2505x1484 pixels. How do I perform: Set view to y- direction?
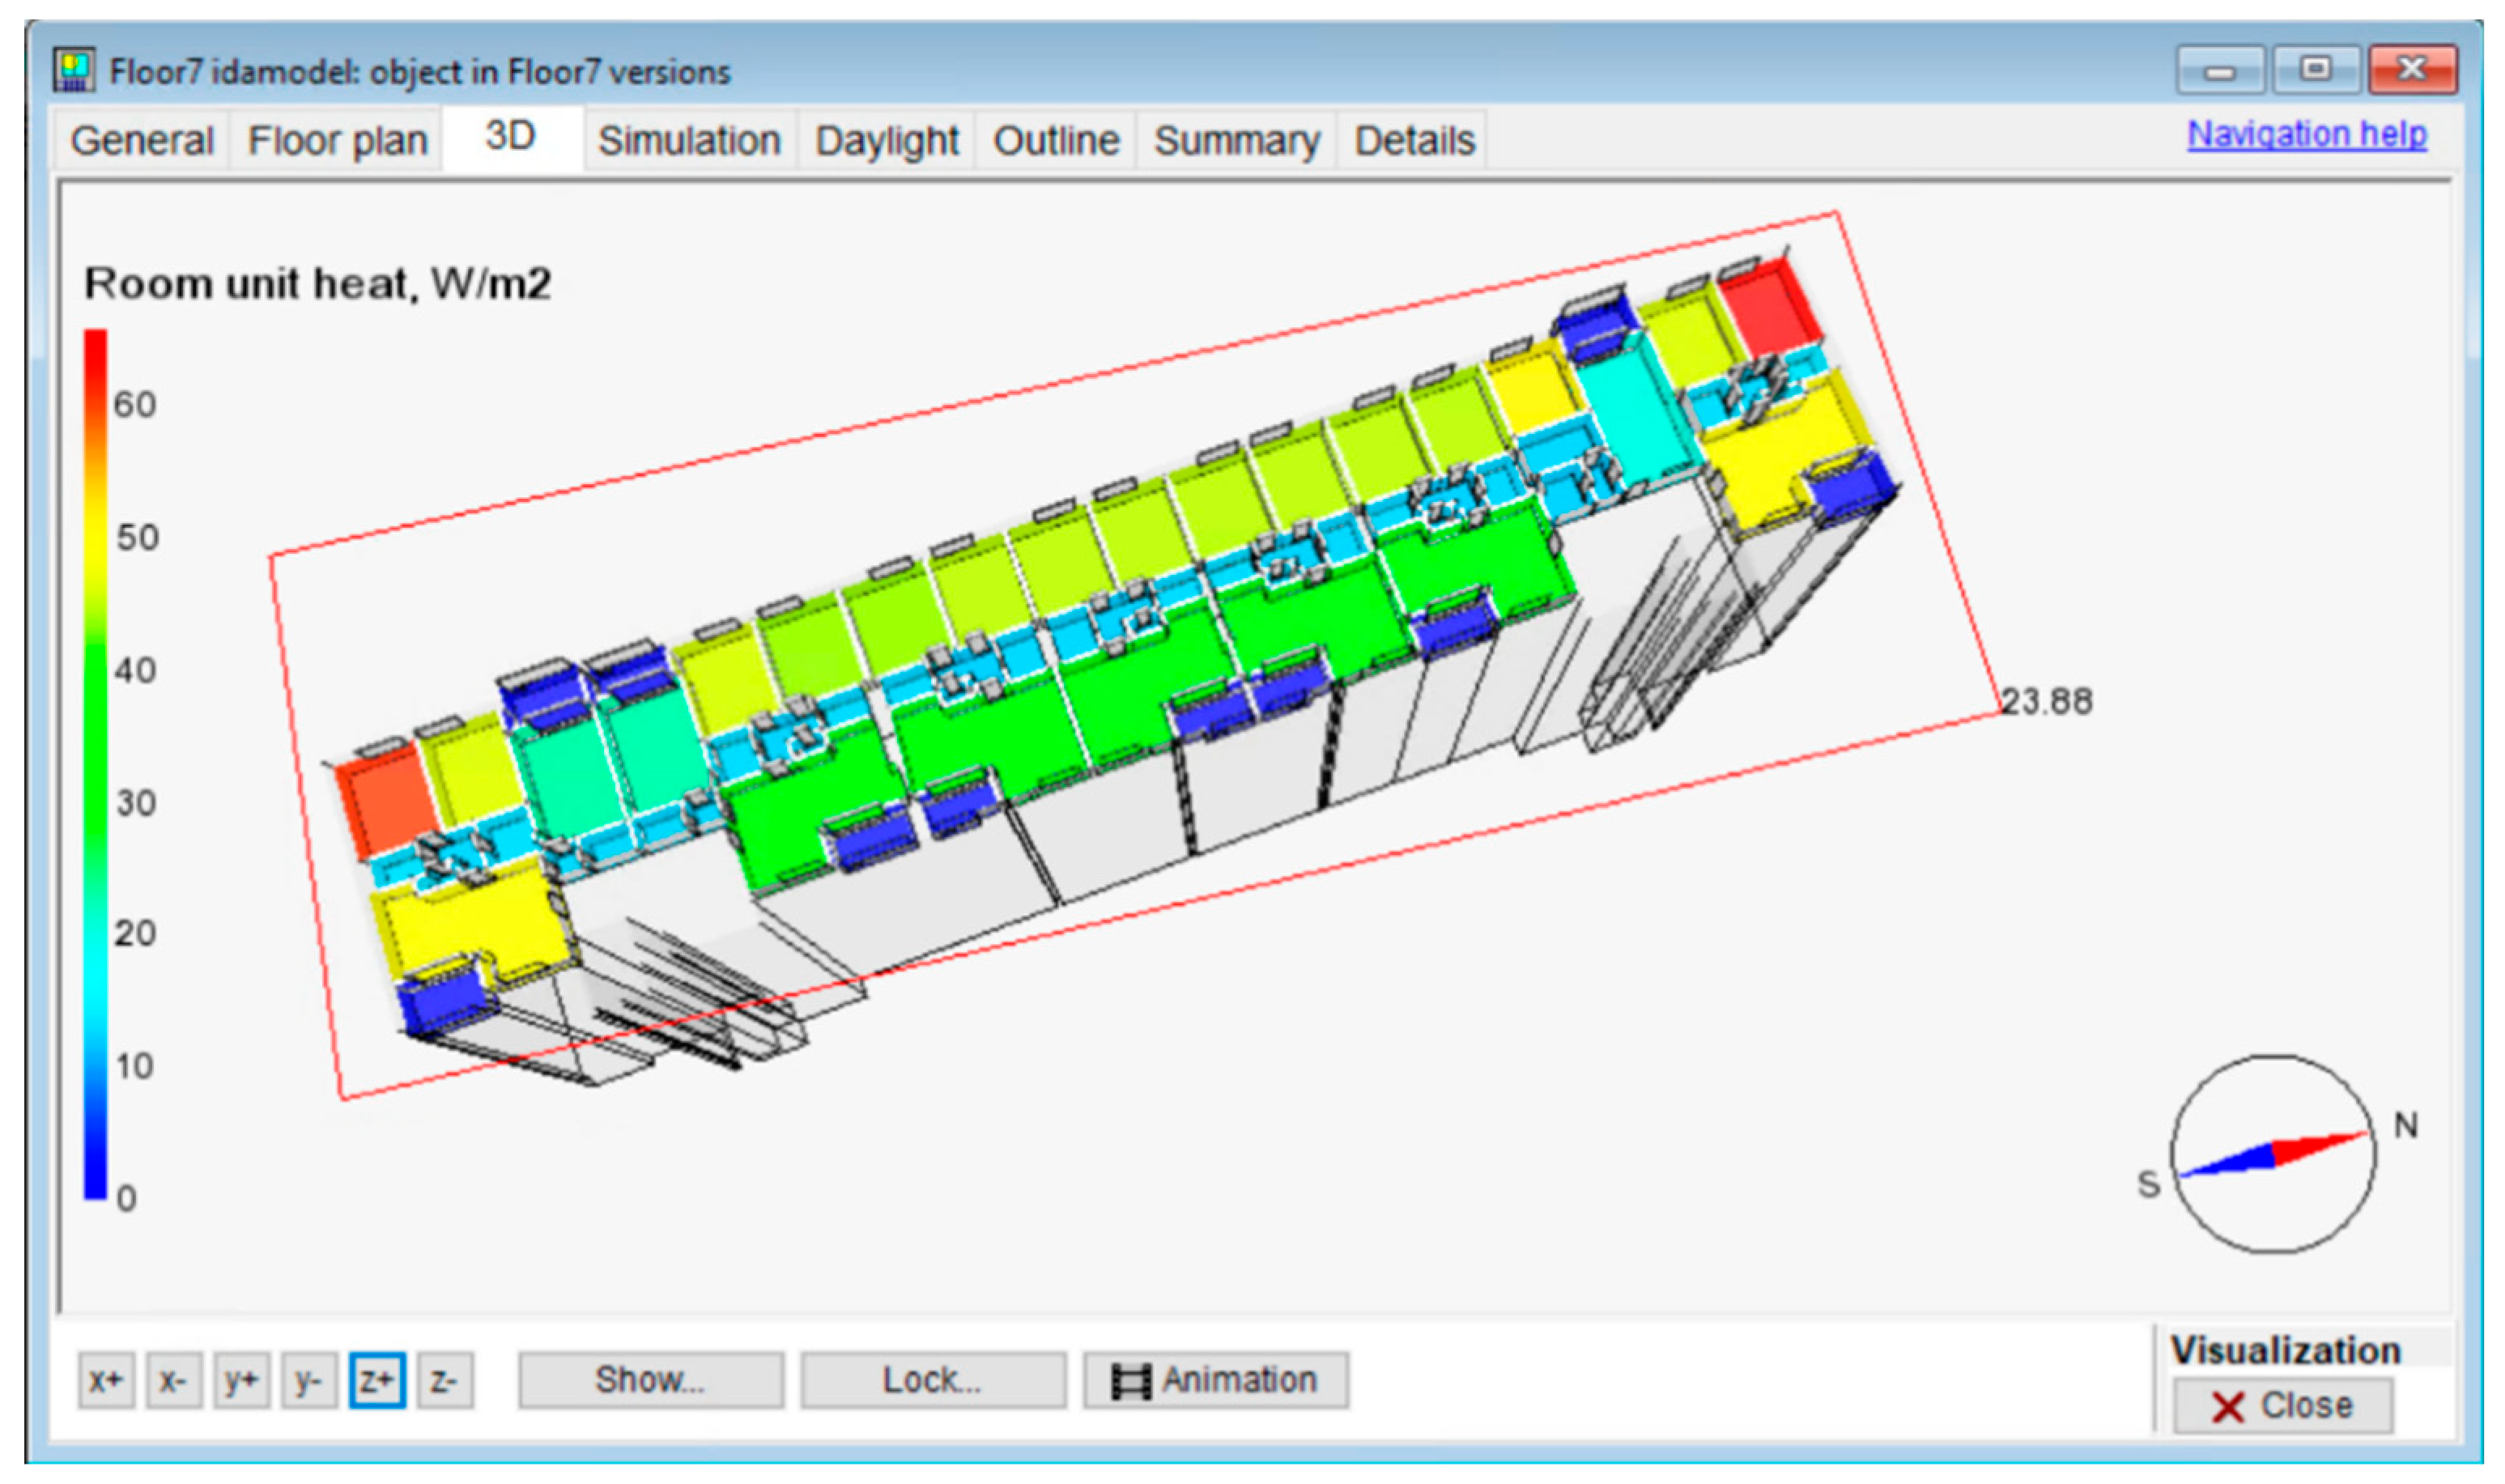[308, 1381]
